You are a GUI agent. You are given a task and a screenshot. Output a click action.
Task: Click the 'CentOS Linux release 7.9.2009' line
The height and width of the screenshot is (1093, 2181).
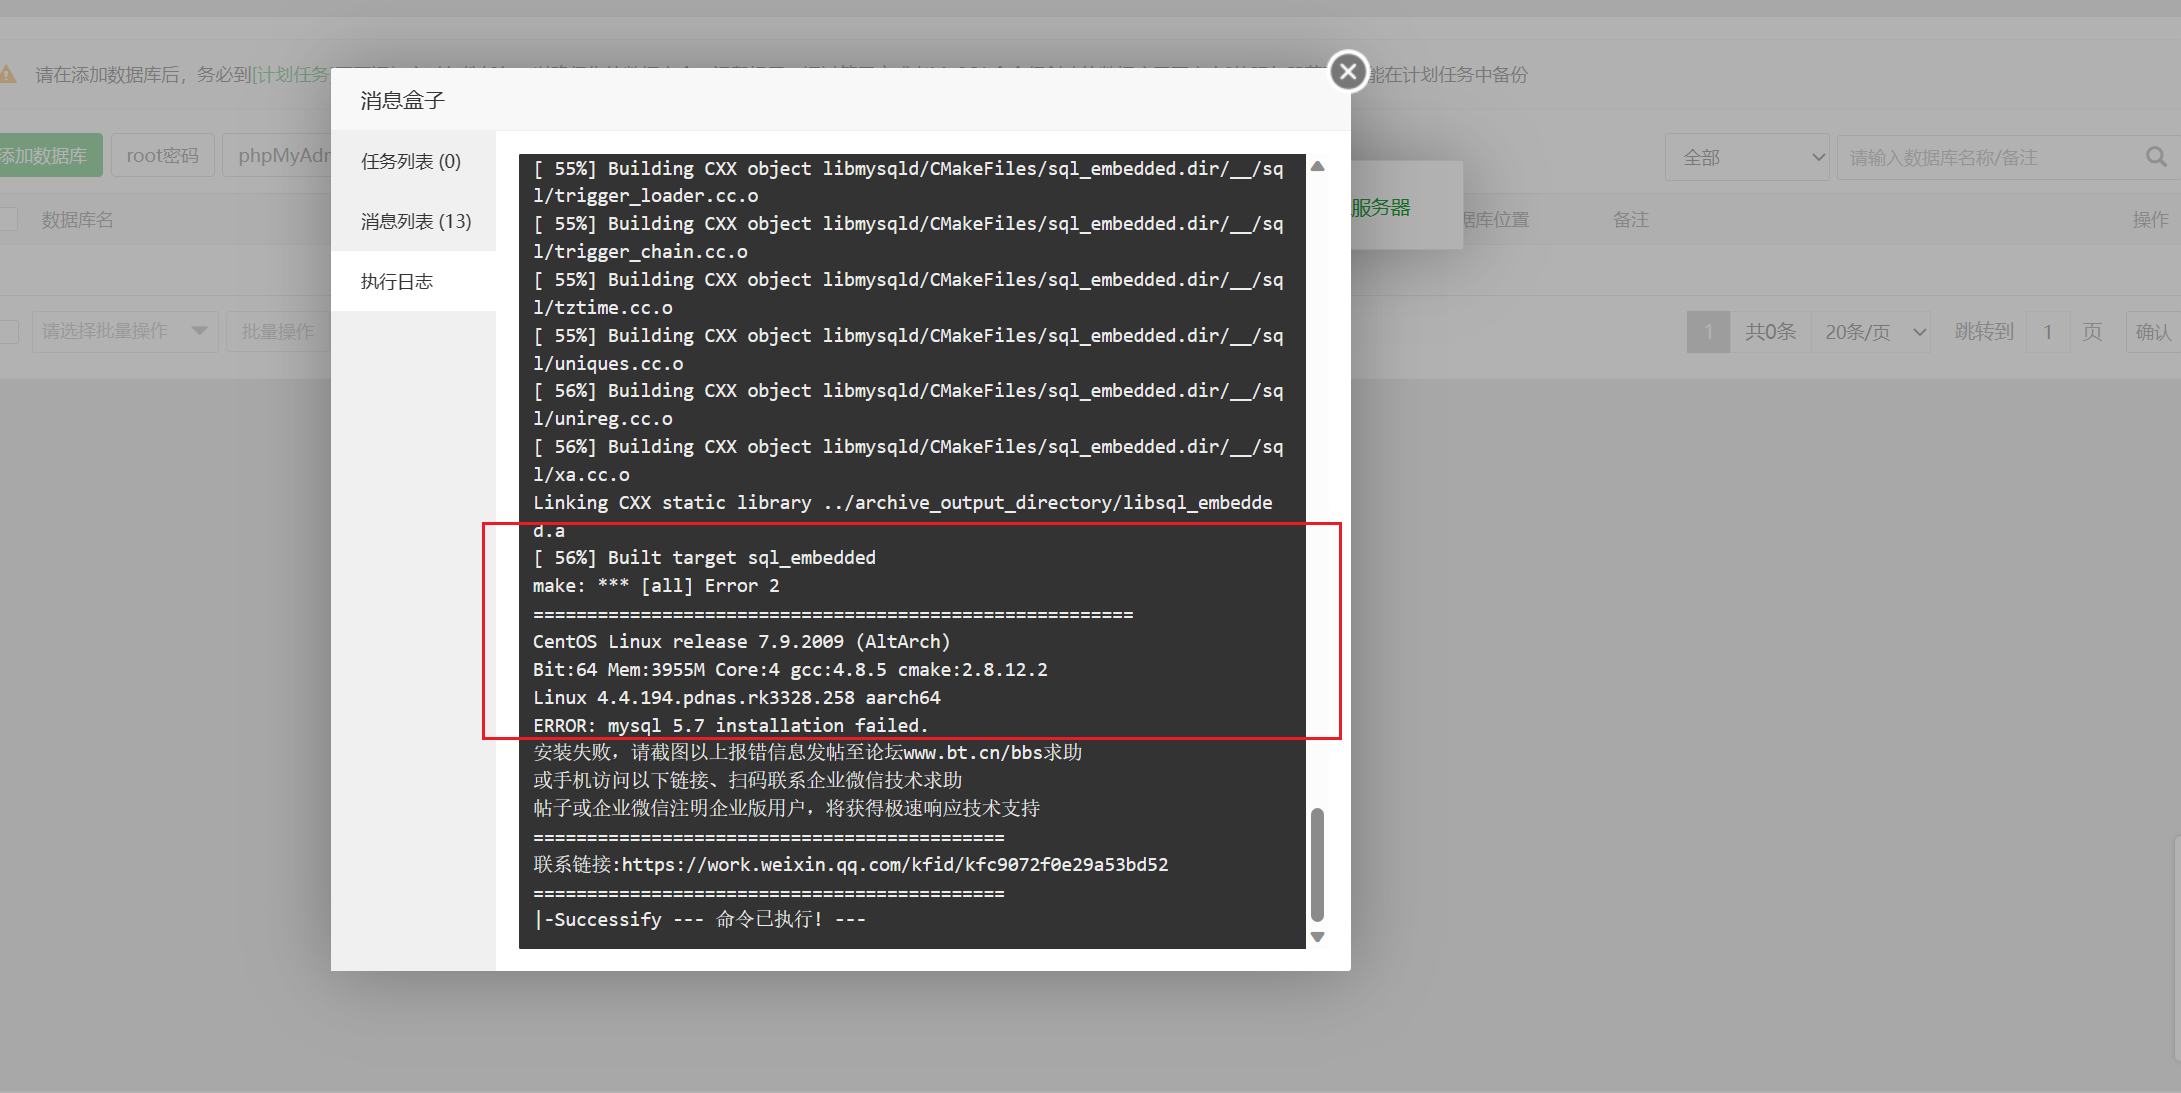[x=742, y=641]
